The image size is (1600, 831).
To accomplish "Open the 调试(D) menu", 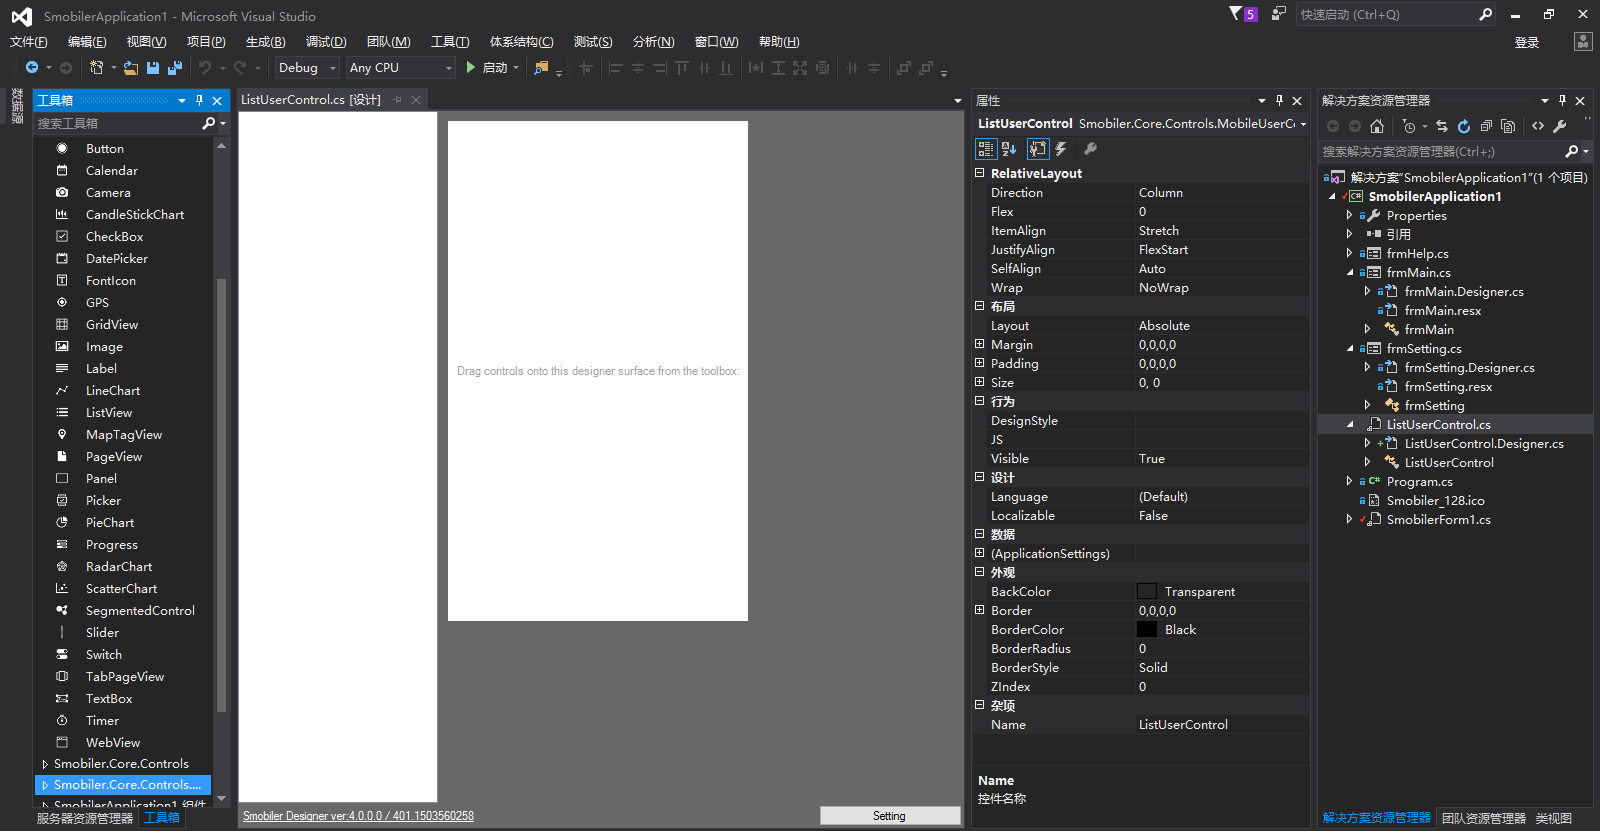I will 326,41.
